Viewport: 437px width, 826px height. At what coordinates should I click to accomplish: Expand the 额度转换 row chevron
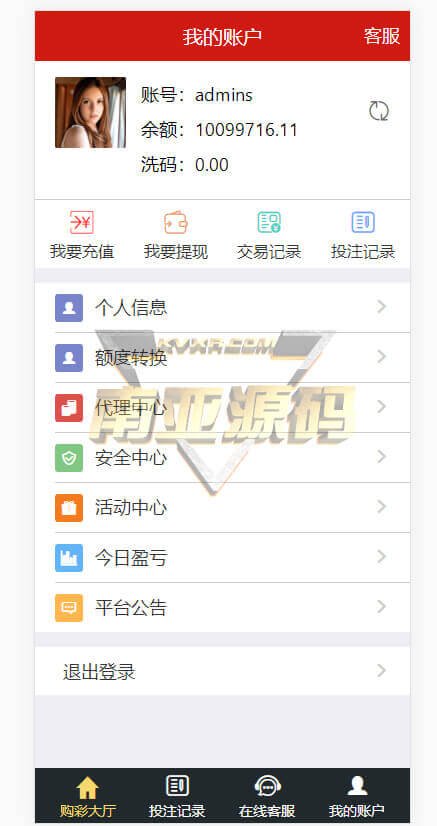click(382, 357)
